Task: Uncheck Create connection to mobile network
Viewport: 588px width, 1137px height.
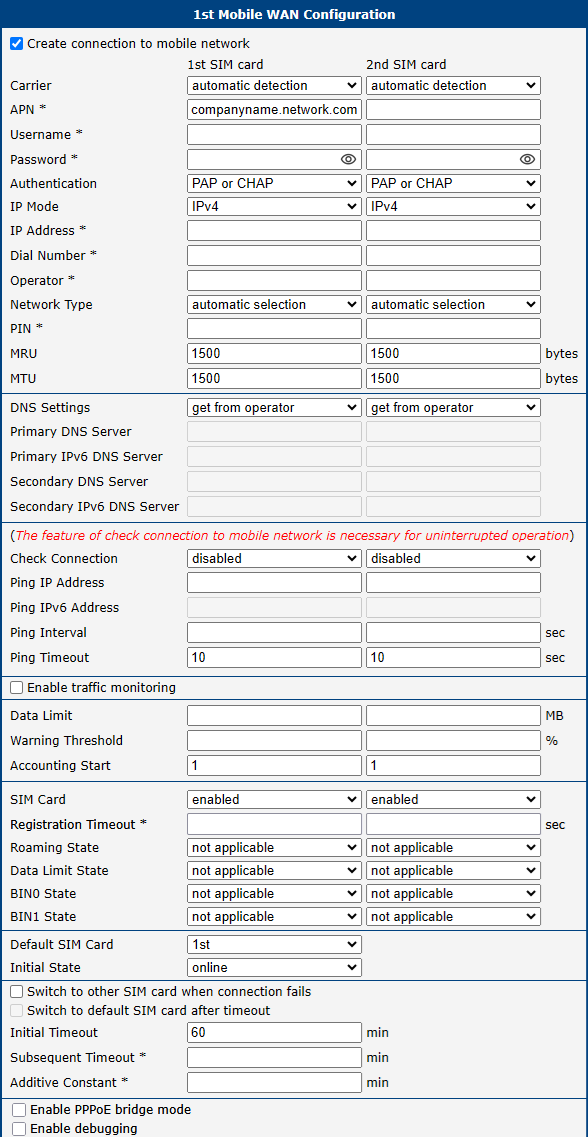Action: pos(17,44)
